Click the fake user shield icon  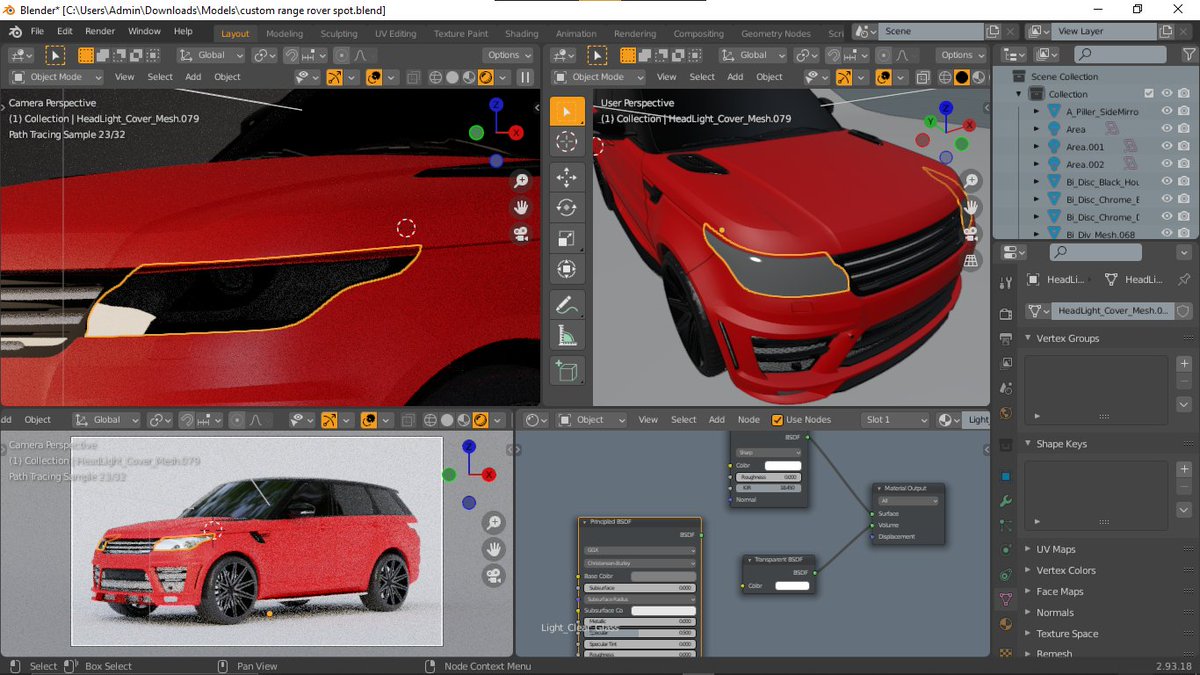[x=1183, y=311]
